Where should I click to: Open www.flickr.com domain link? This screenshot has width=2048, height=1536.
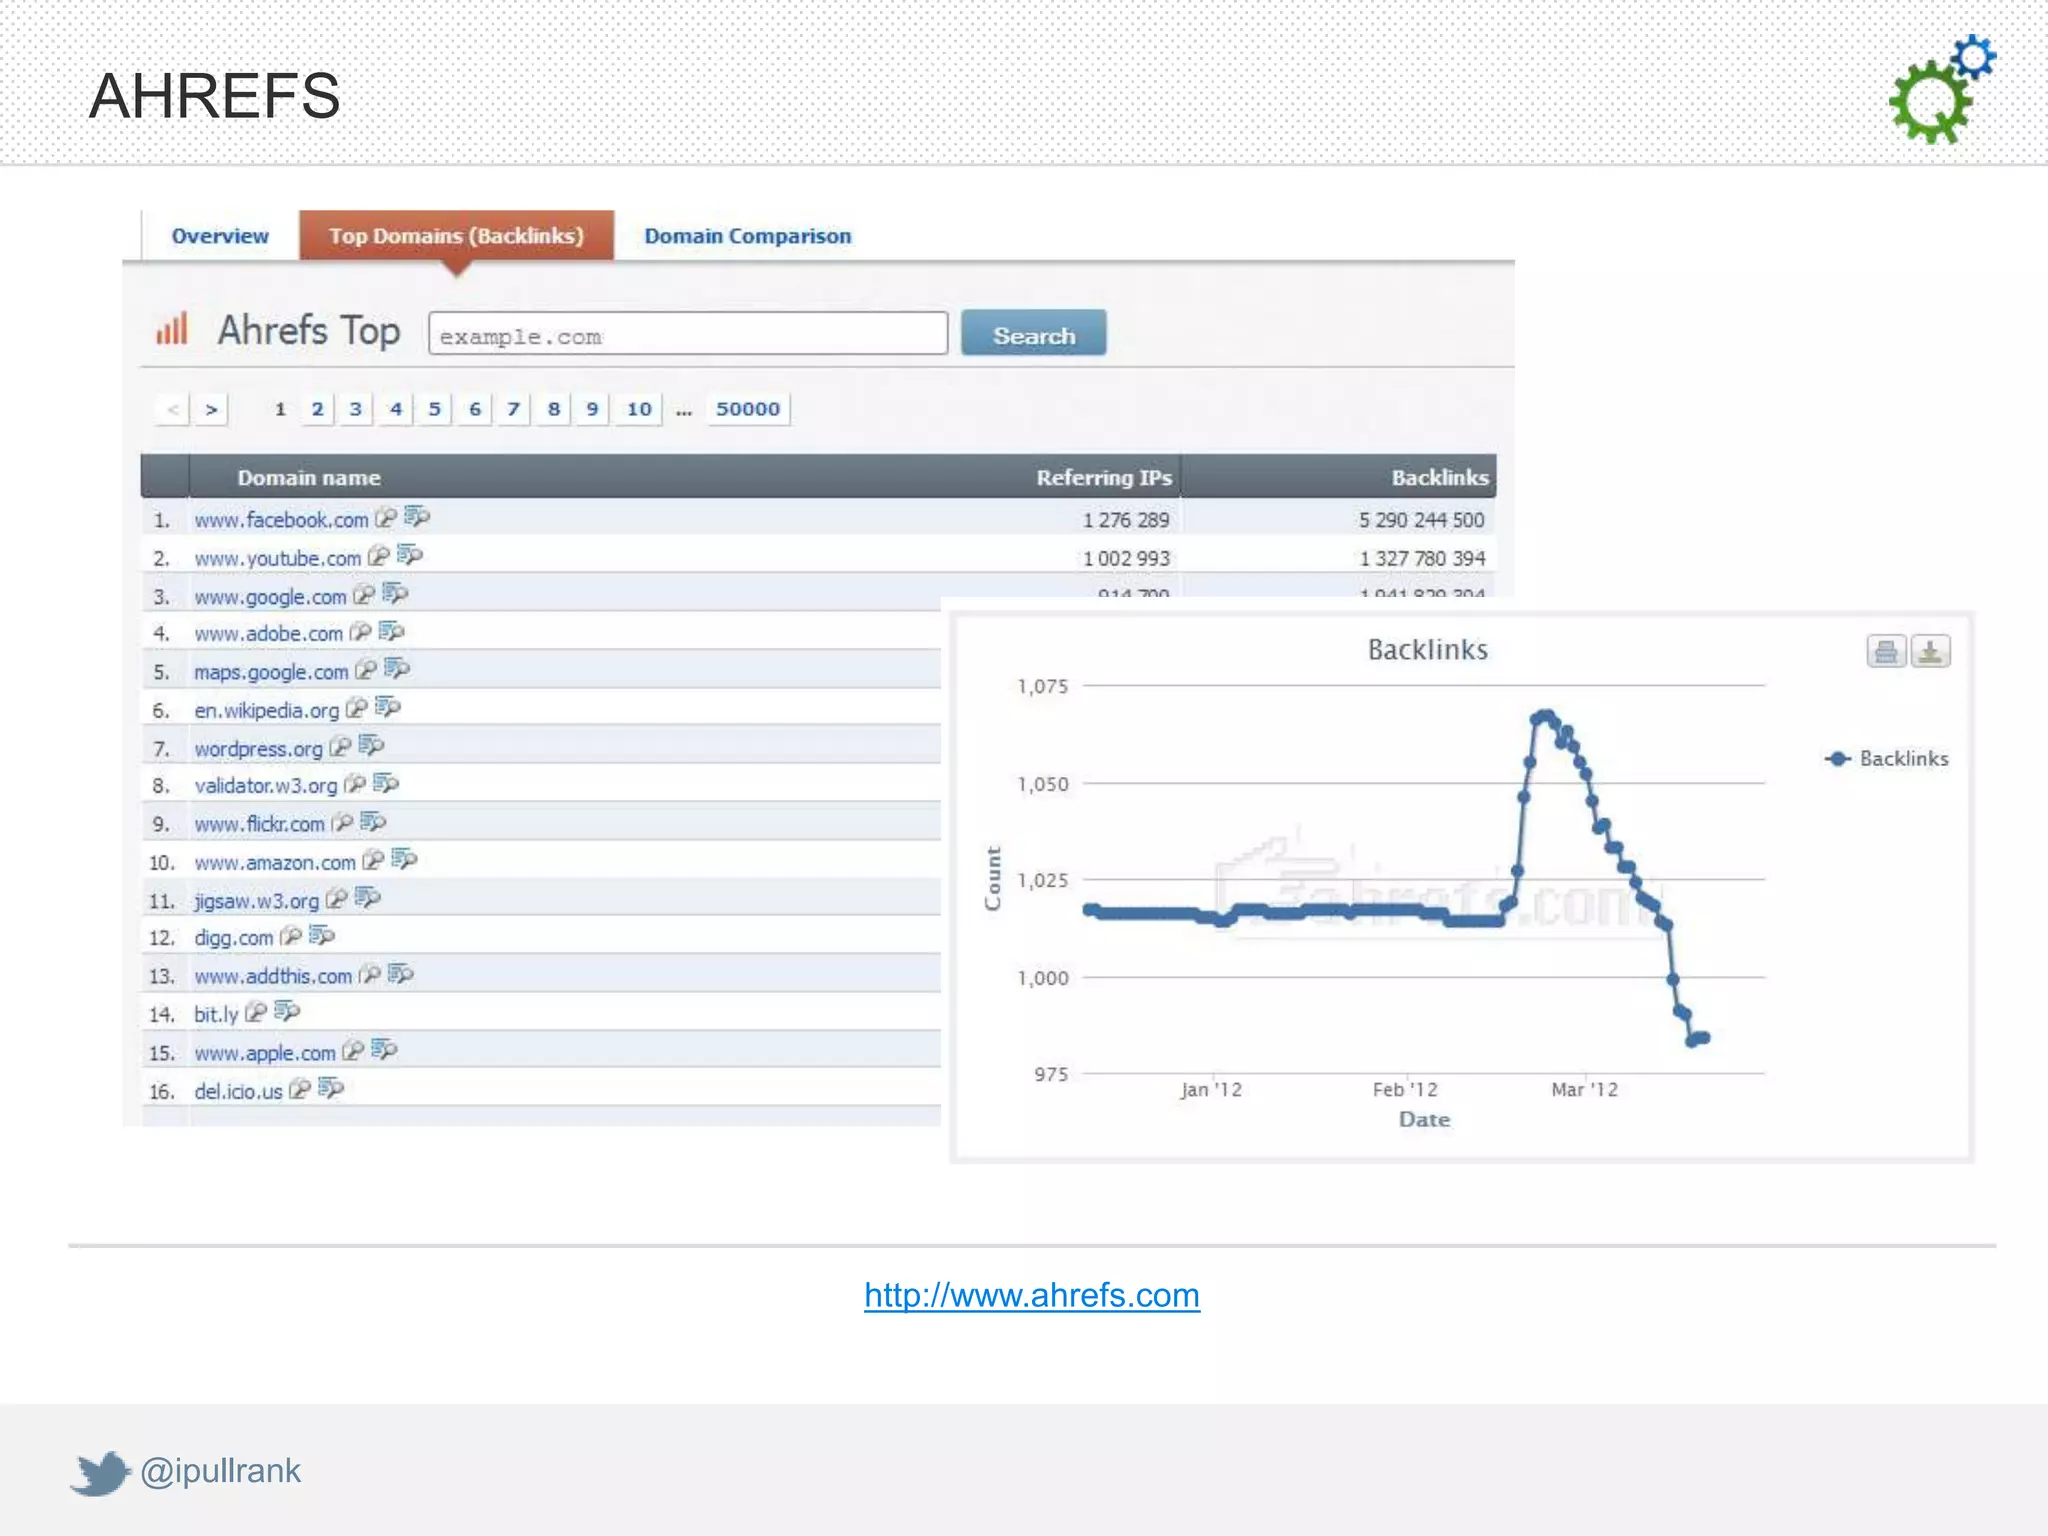tap(259, 824)
